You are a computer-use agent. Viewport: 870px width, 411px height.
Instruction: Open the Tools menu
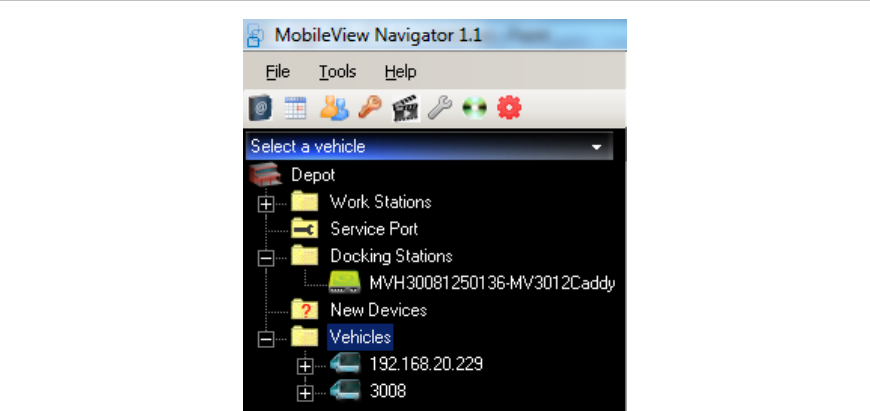tap(337, 72)
